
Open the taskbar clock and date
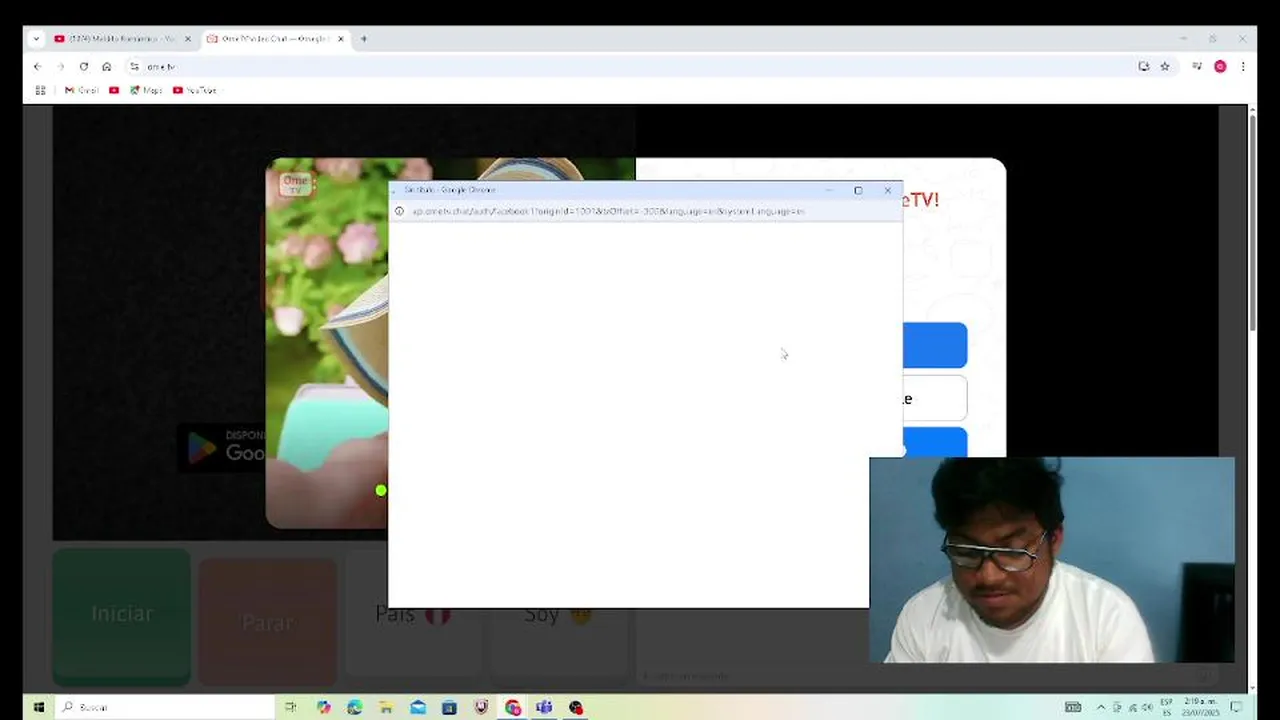[1198, 707]
